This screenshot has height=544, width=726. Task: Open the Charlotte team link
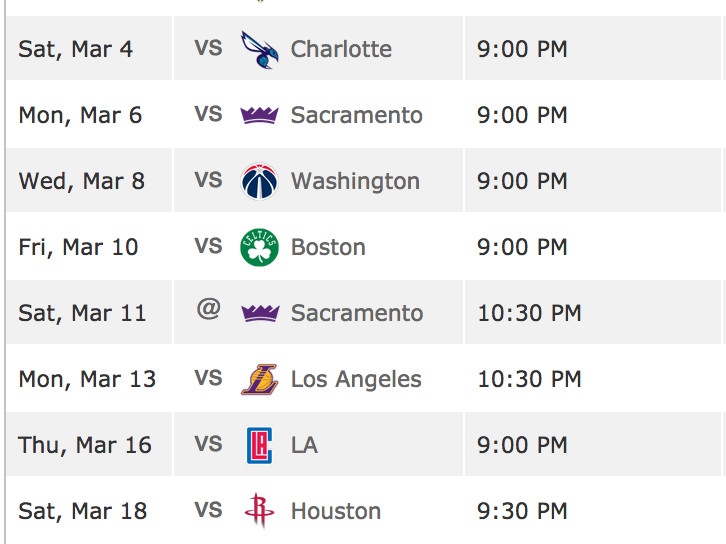(341, 49)
